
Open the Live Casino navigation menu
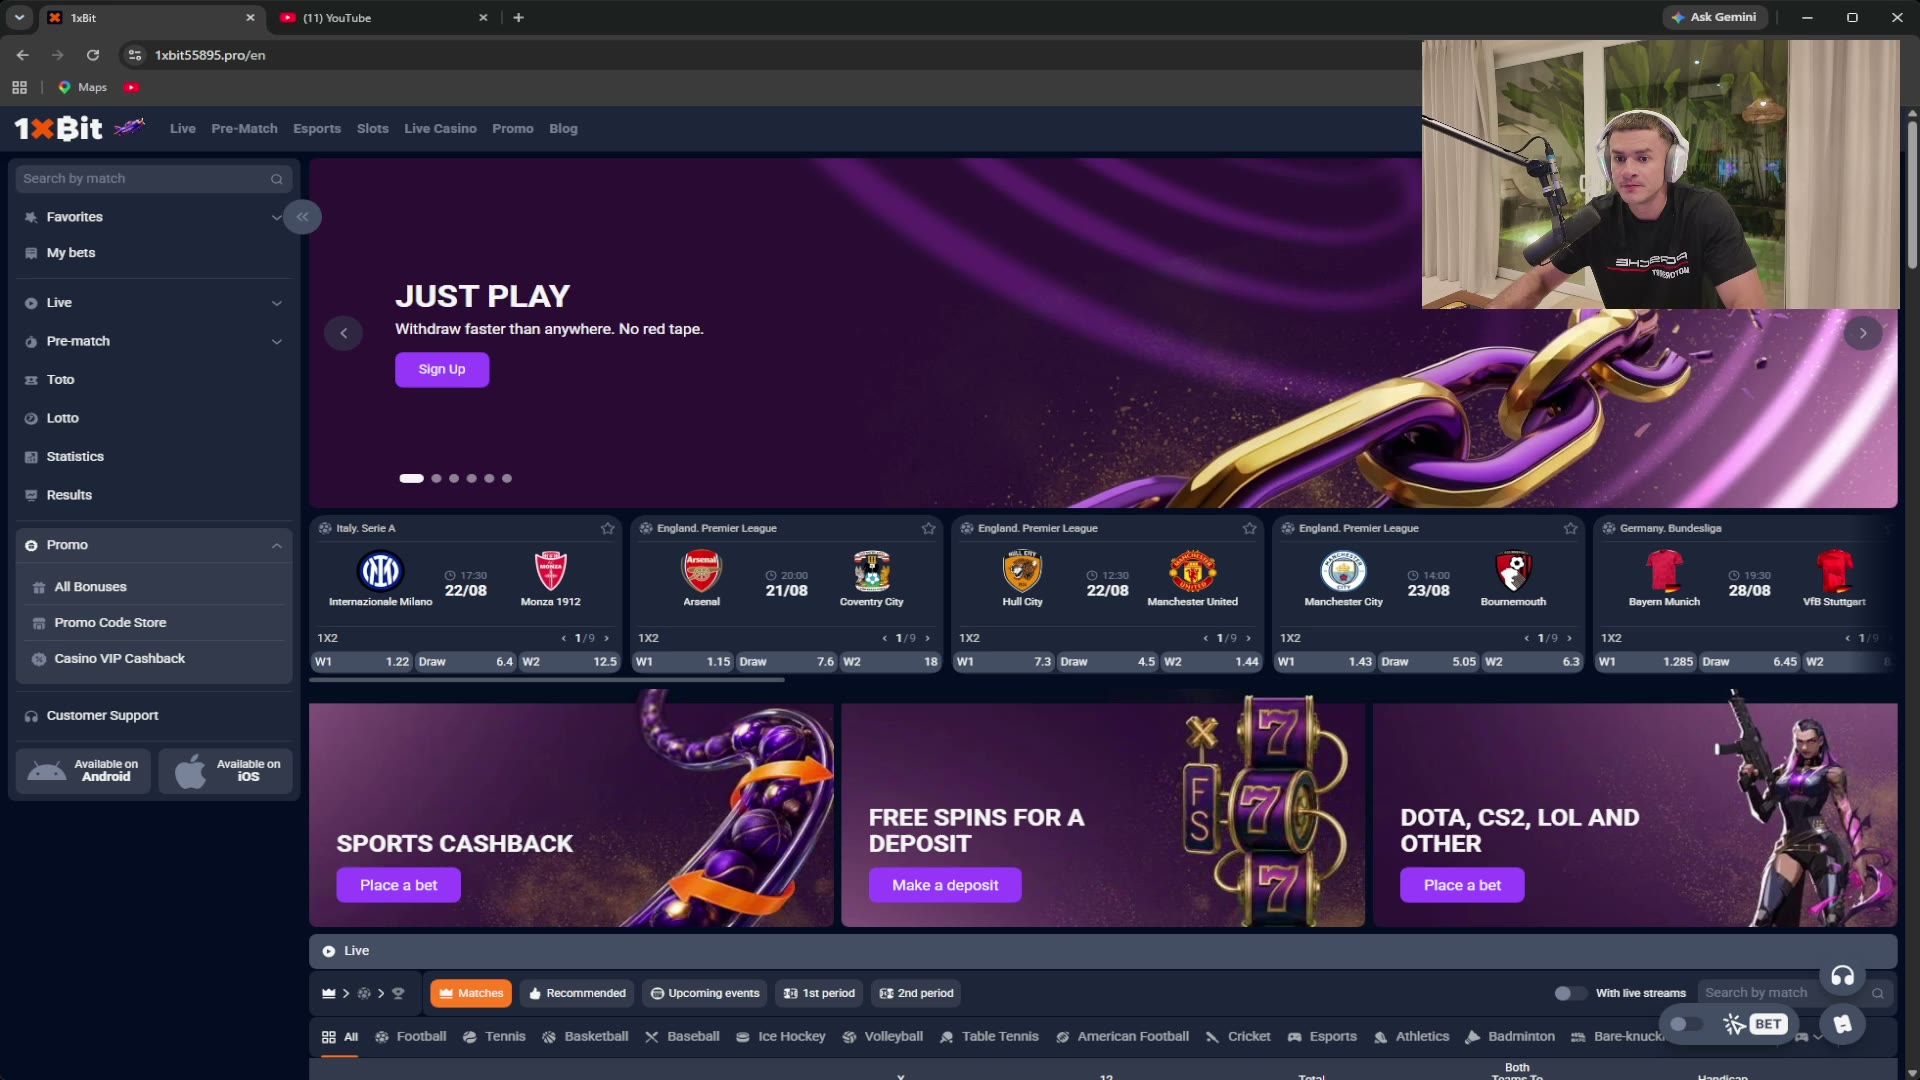click(x=440, y=128)
